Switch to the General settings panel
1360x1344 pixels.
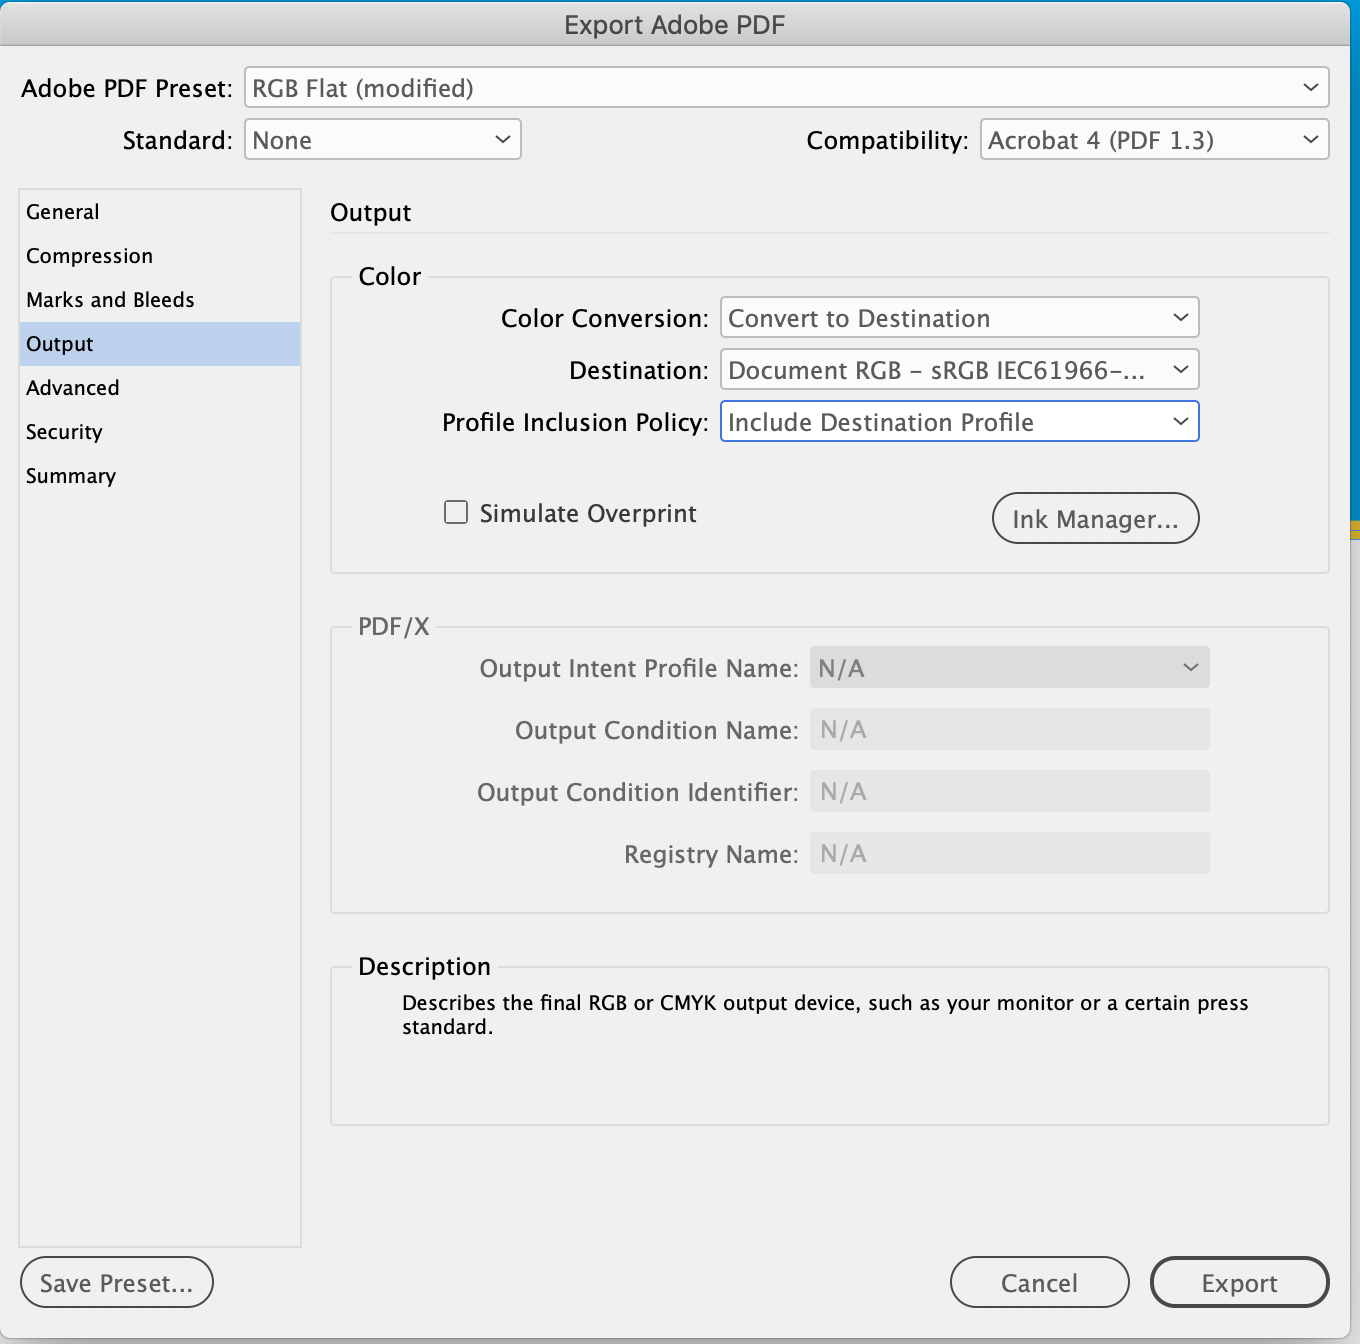62,211
